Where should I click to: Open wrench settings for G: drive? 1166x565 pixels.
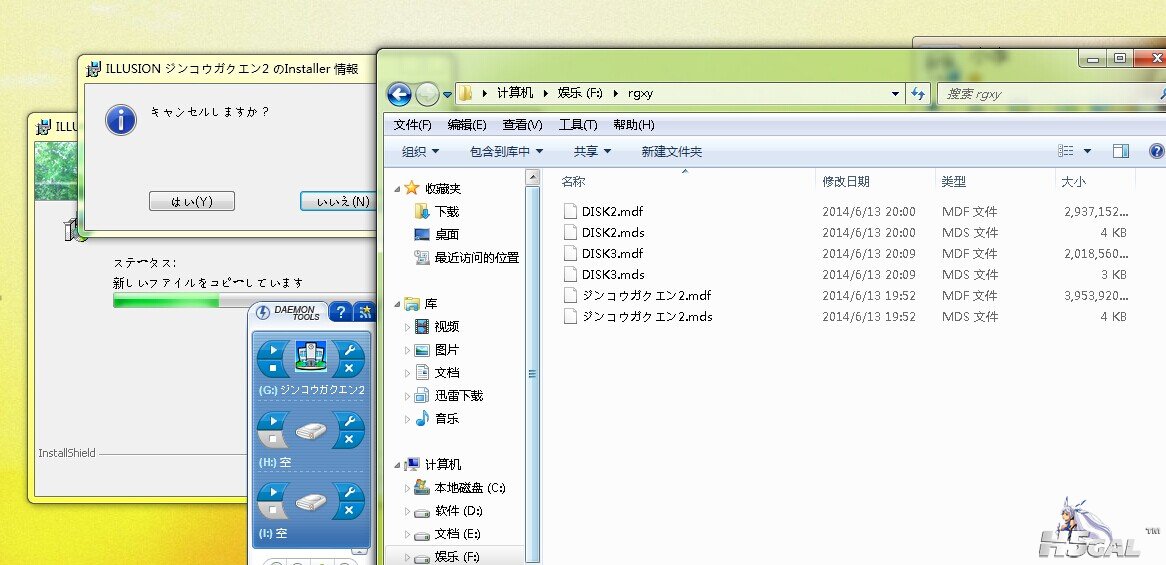349,349
